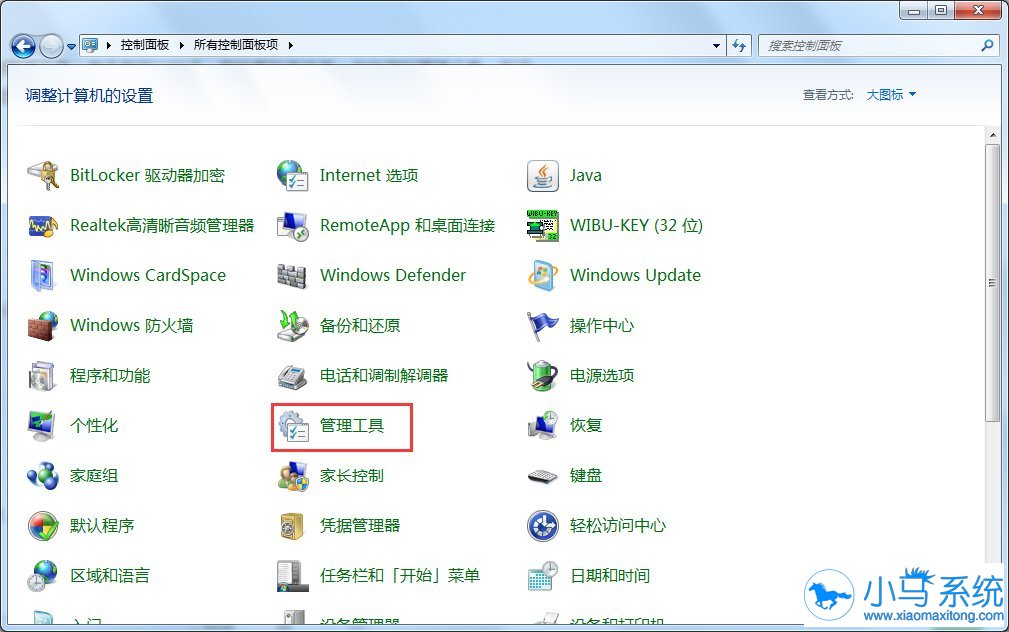Screen dimensions: 1009x632
Task: Open the Internet 选项 icon
Action: click(x=293, y=175)
